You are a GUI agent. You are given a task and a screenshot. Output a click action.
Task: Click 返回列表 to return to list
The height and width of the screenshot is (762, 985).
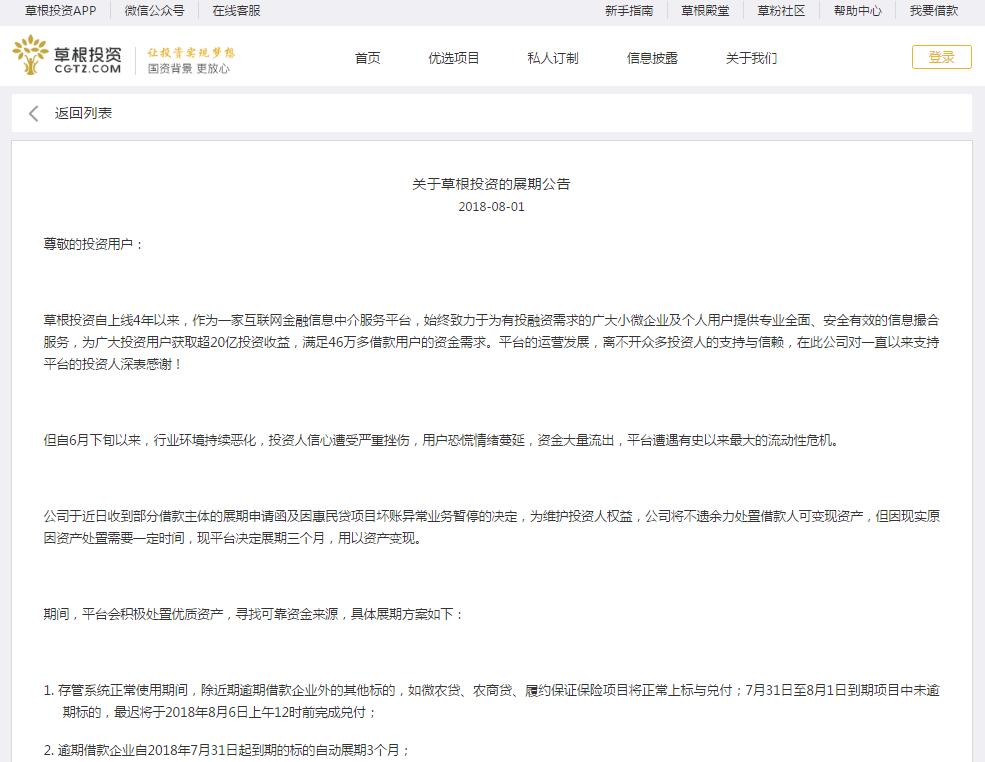(x=84, y=114)
